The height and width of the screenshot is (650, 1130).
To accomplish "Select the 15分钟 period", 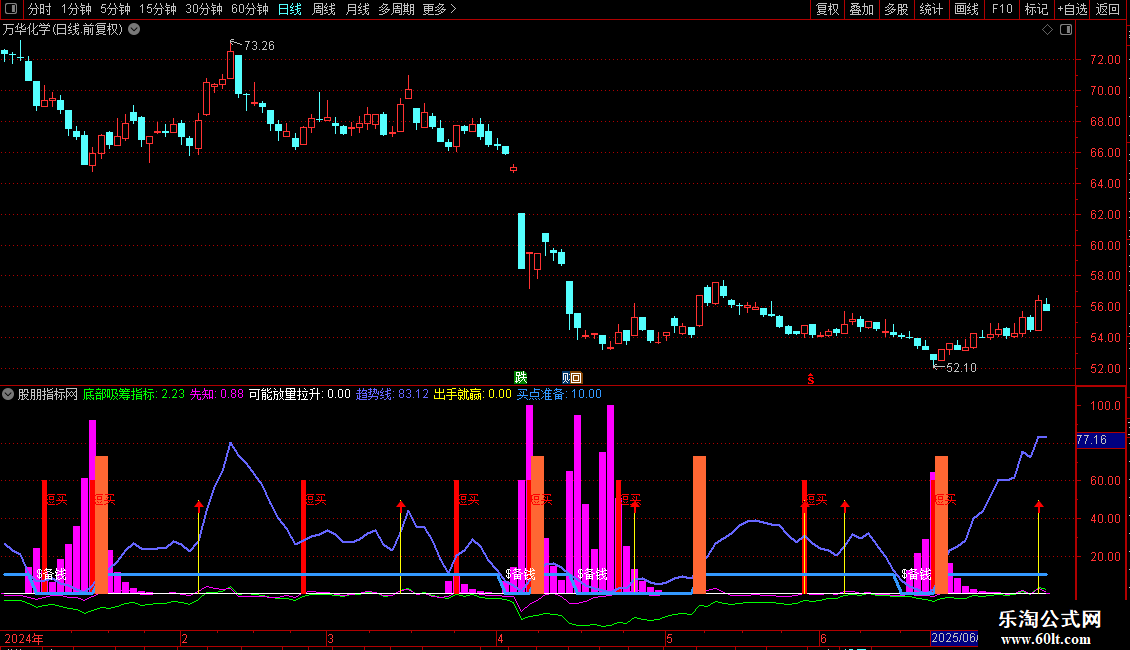I will point(157,9).
